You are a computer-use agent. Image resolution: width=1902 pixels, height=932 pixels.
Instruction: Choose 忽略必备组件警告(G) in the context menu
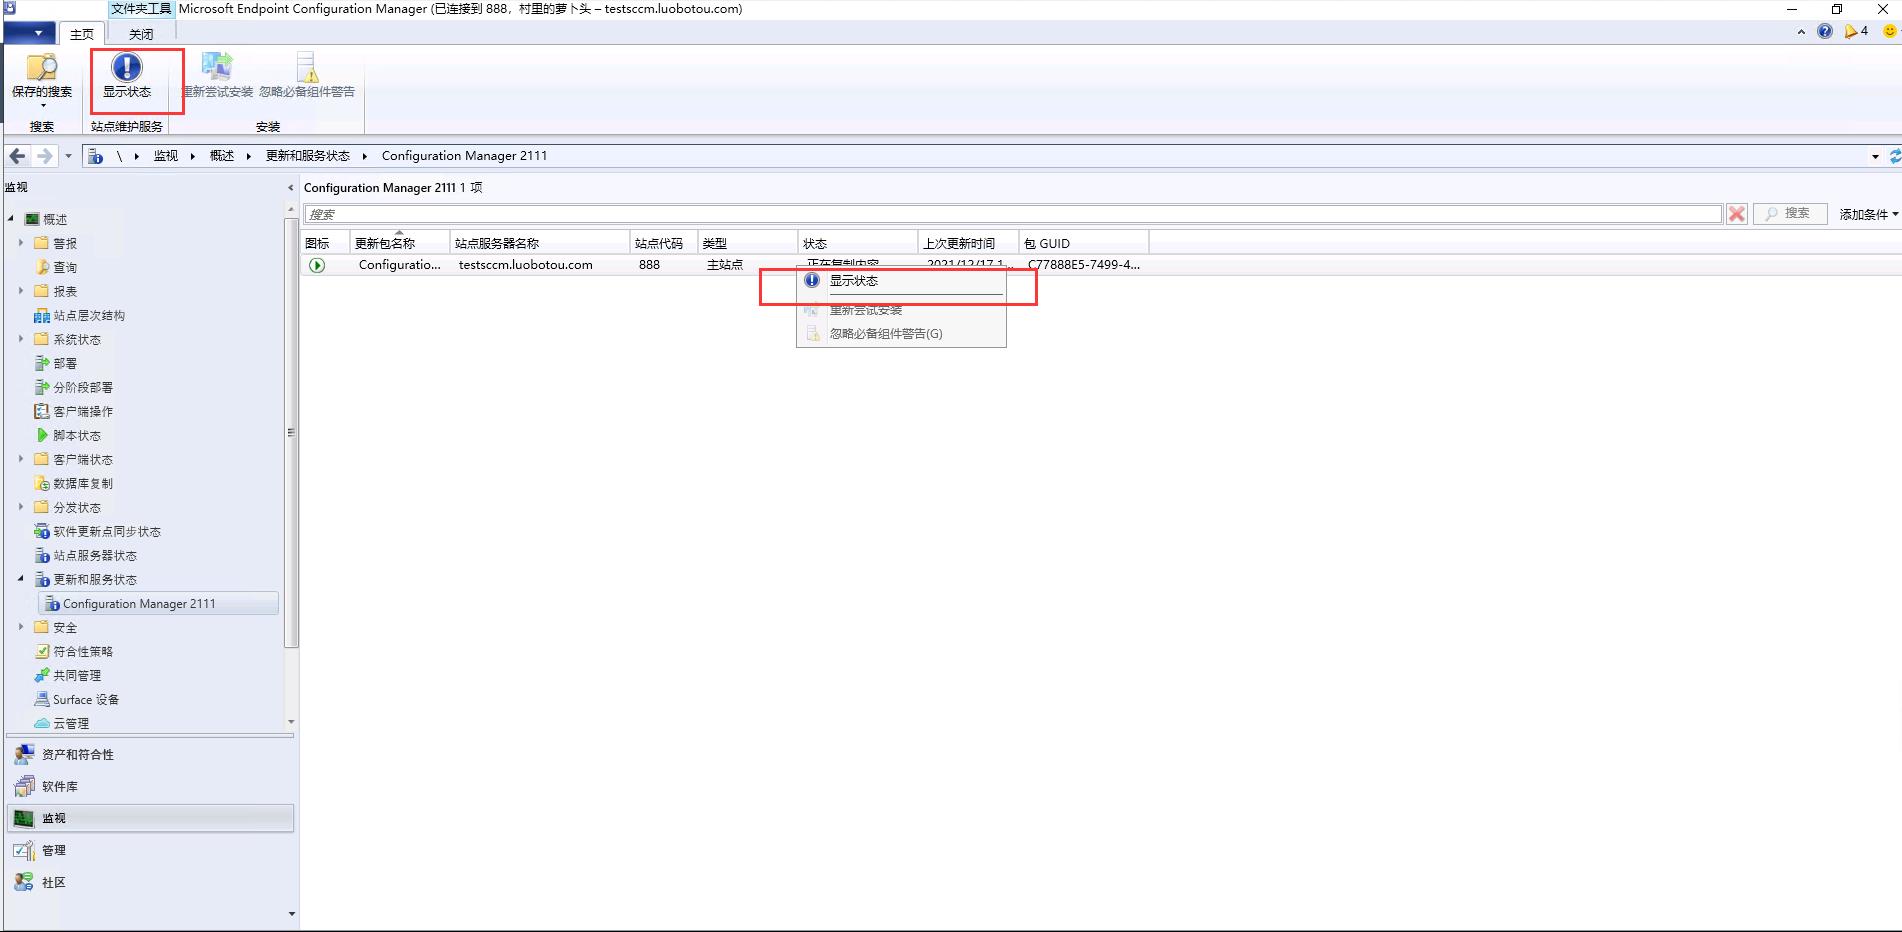[901, 334]
